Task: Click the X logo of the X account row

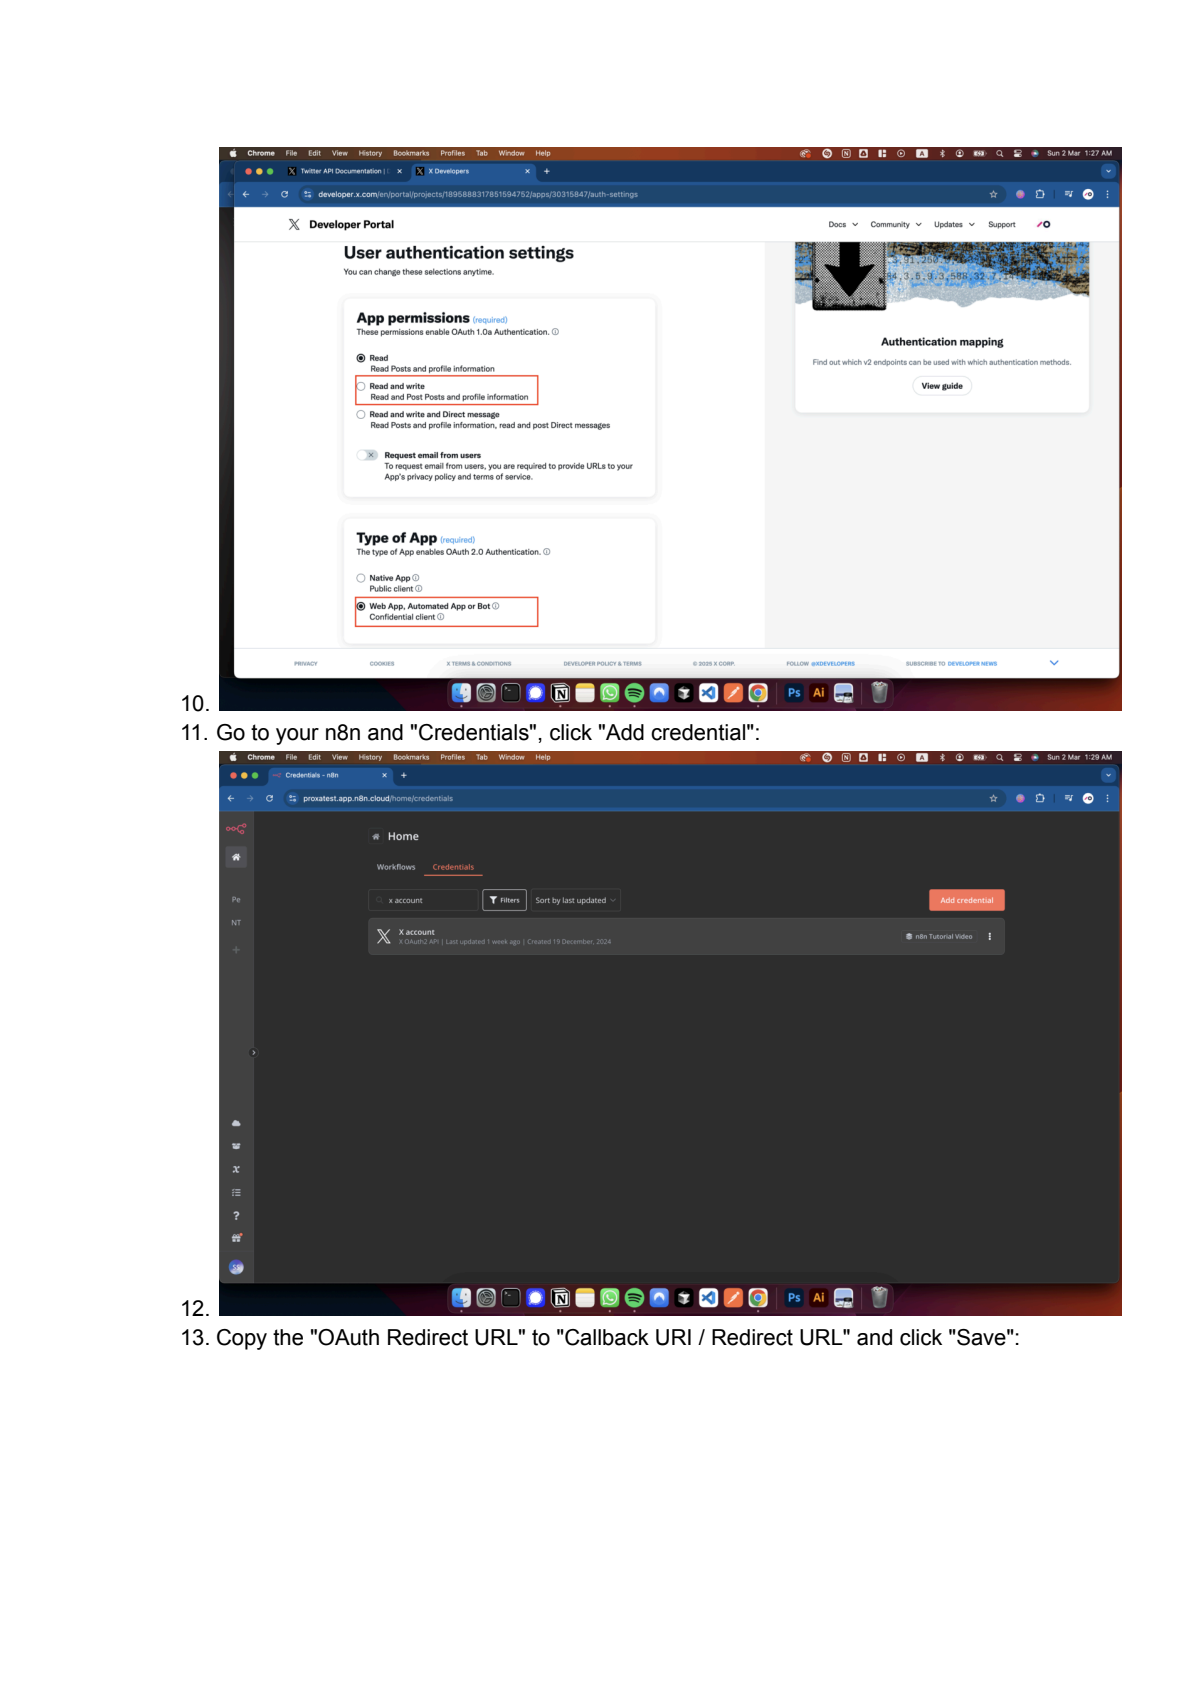Action: click(x=383, y=936)
